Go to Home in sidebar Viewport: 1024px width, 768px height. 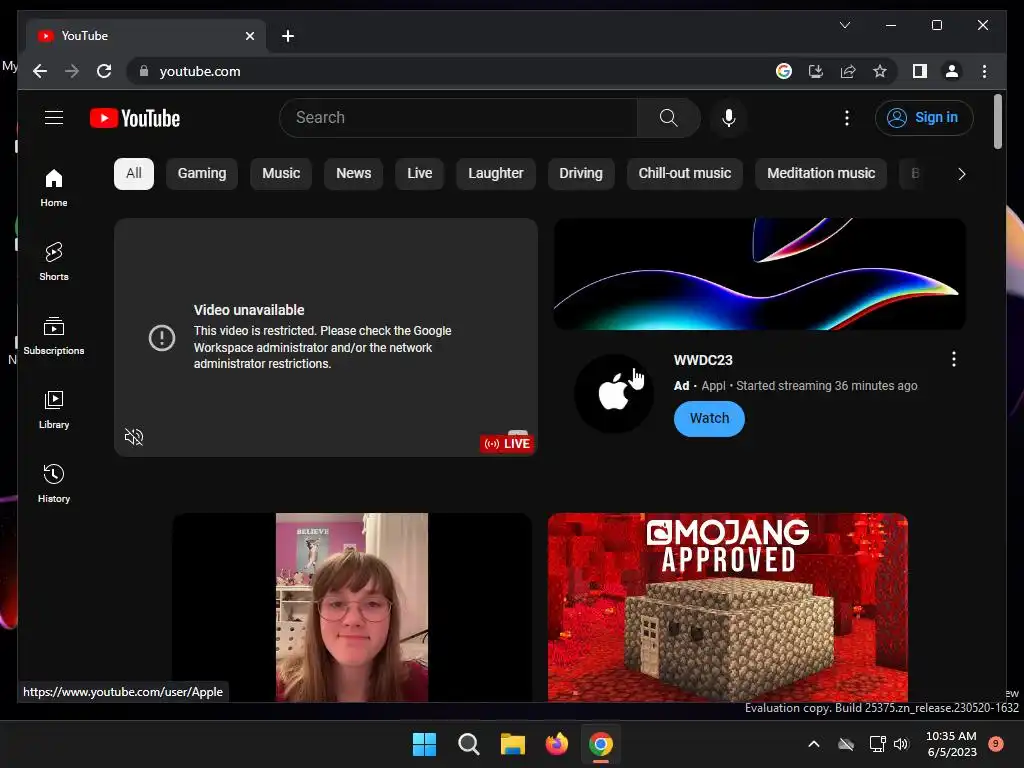tap(54, 187)
